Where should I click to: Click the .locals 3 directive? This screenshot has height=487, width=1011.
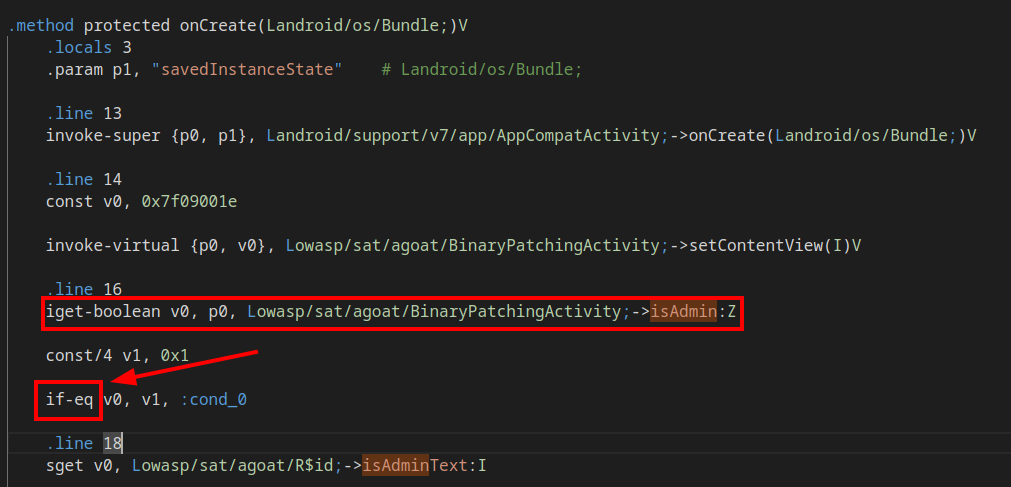point(89,47)
